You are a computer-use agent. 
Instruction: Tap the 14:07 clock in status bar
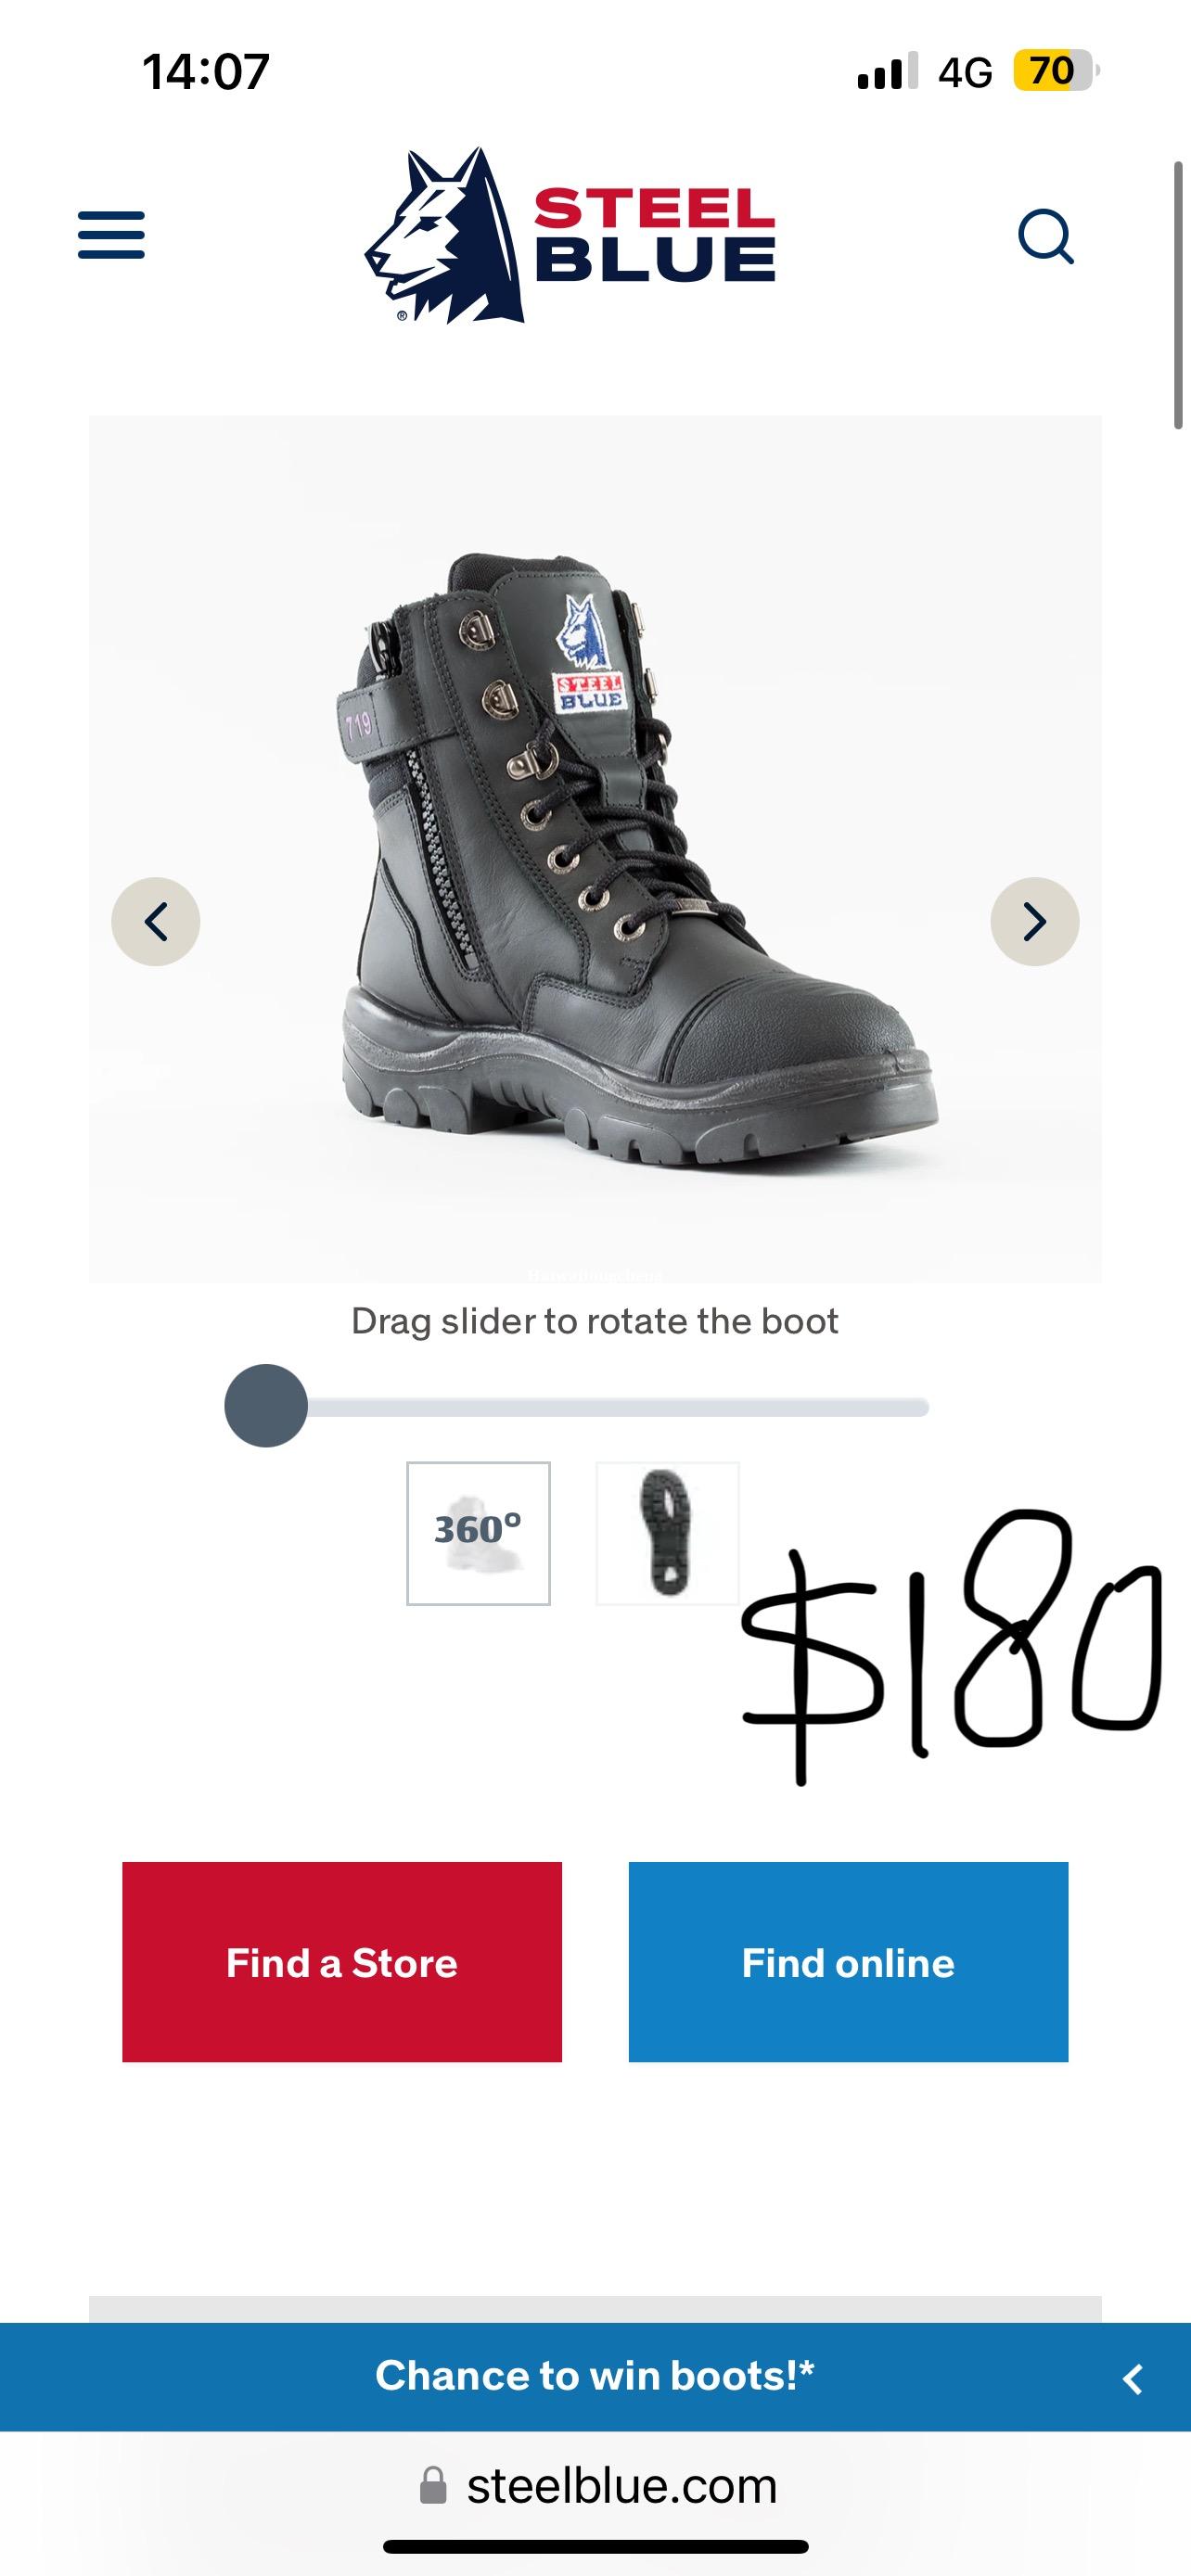(206, 72)
